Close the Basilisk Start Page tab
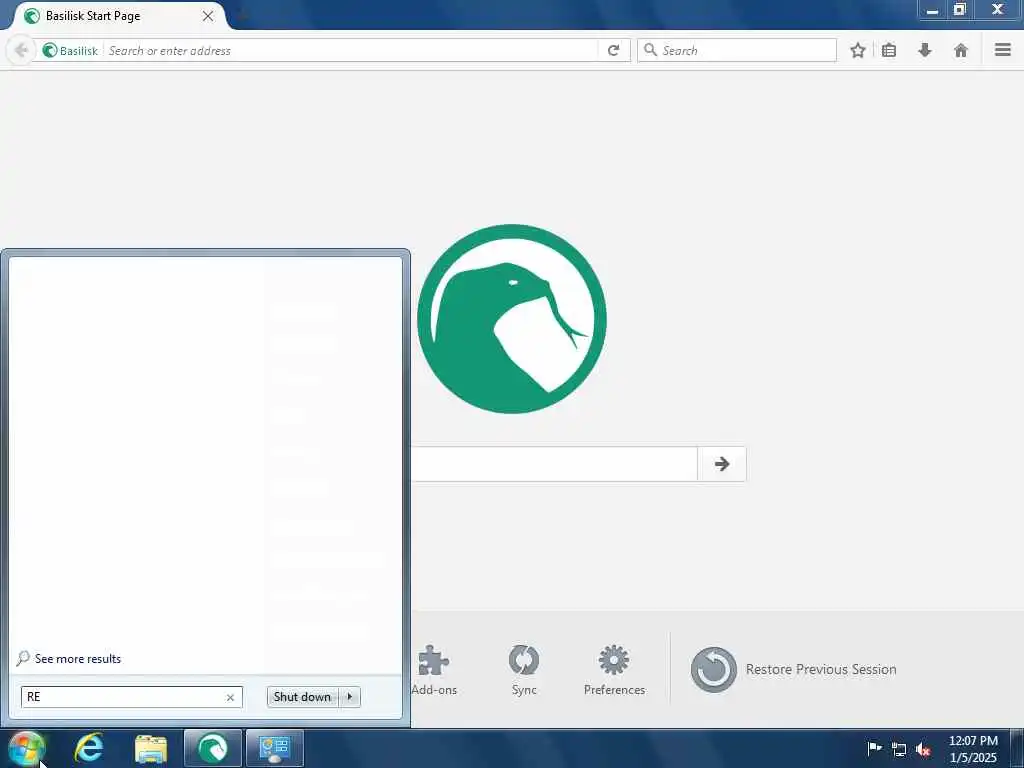The image size is (1024, 768). click(208, 16)
